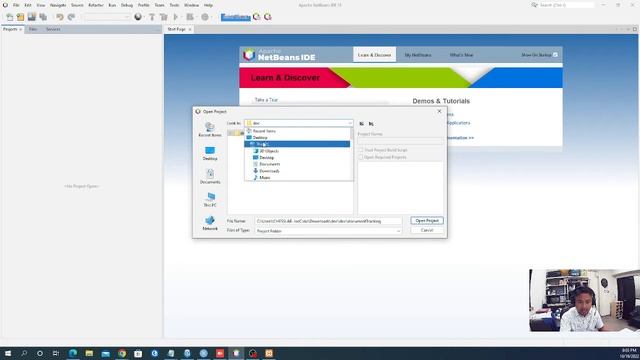Close the Open Project dialog

[x=439, y=111]
